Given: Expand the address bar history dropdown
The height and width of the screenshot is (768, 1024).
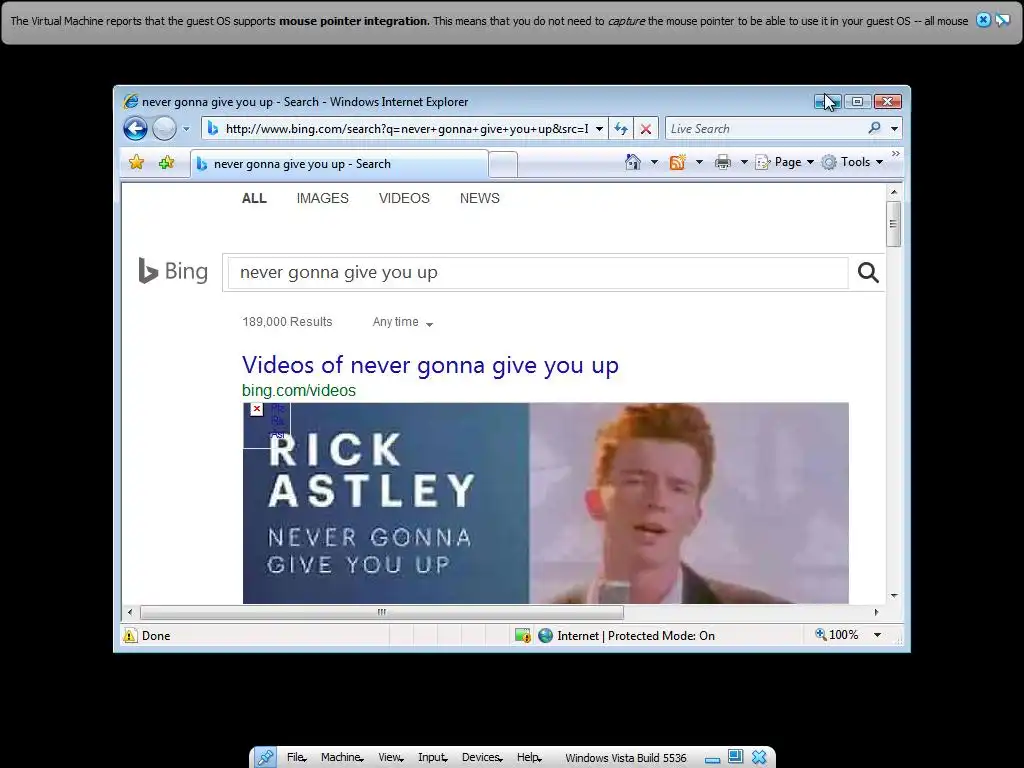Looking at the screenshot, I should pyautogui.click(x=599, y=129).
